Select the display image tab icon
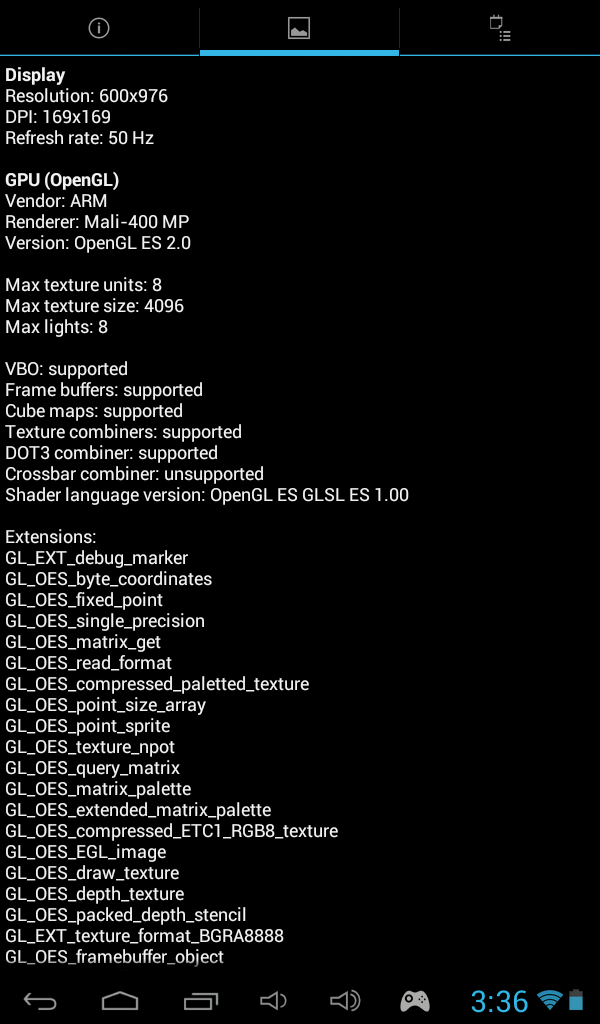600x1024 pixels. (x=299, y=28)
